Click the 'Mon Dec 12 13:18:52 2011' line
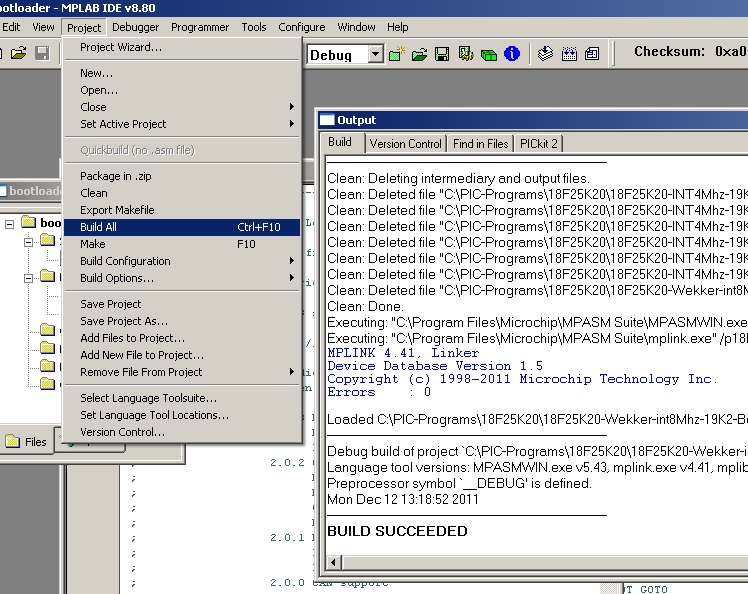The height and width of the screenshot is (594, 748). click(x=403, y=500)
